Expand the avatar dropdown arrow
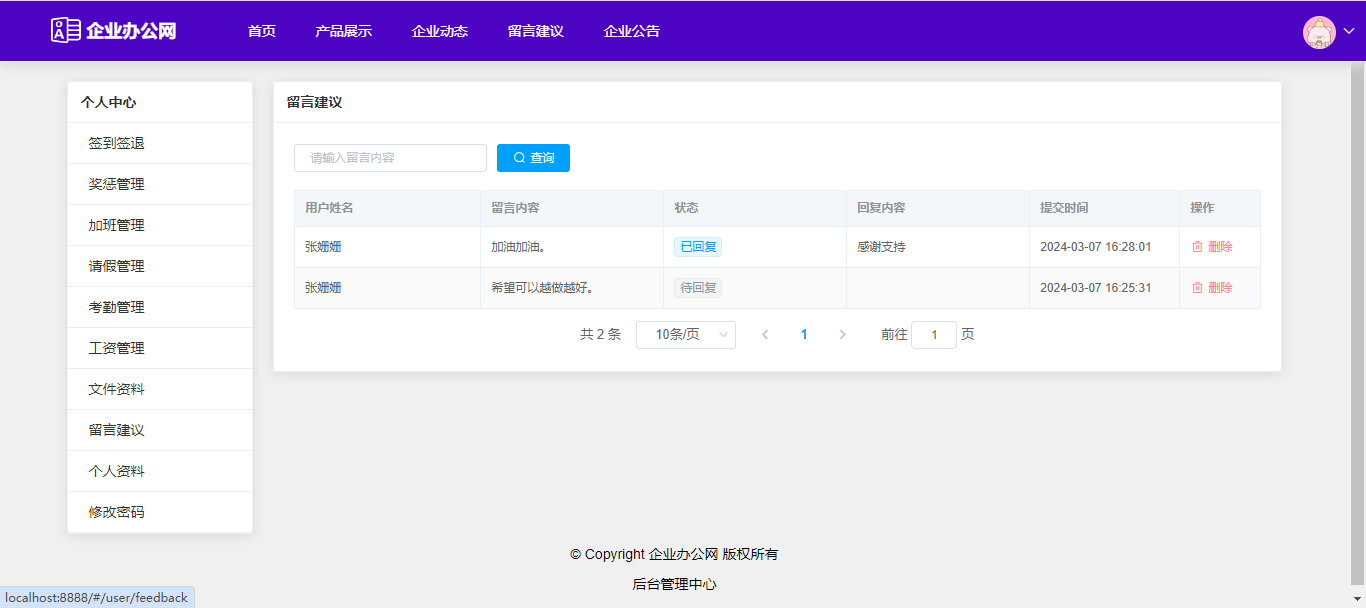The width and height of the screenshot is (1366, 608). pyautogui.click(x=1349, y=31)
